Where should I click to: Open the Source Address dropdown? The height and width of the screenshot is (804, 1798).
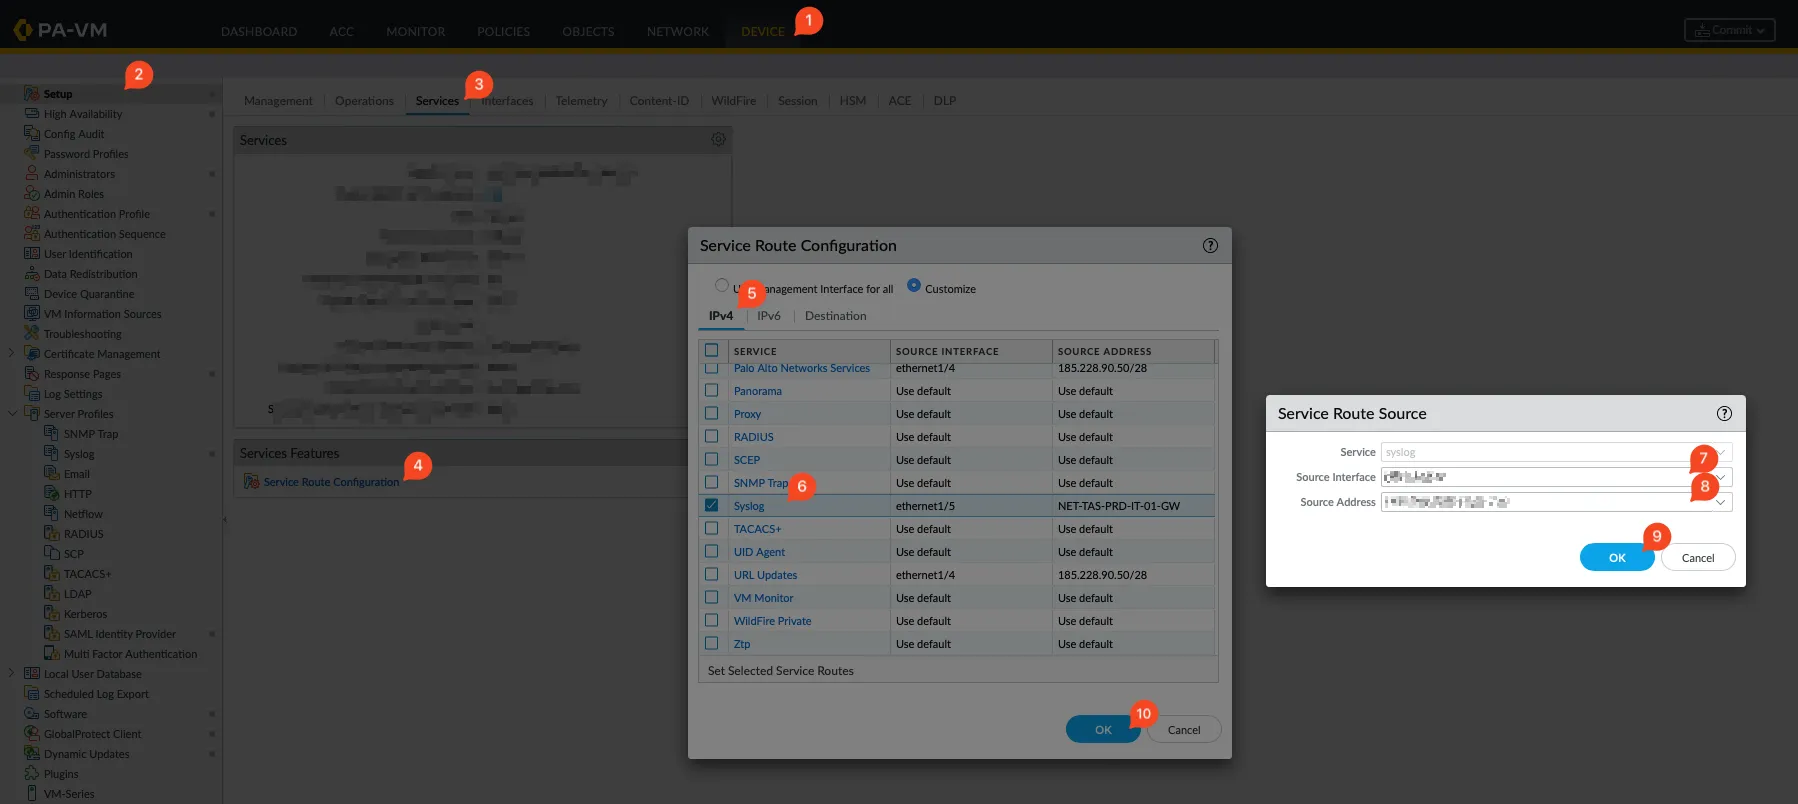[1721, 502]
